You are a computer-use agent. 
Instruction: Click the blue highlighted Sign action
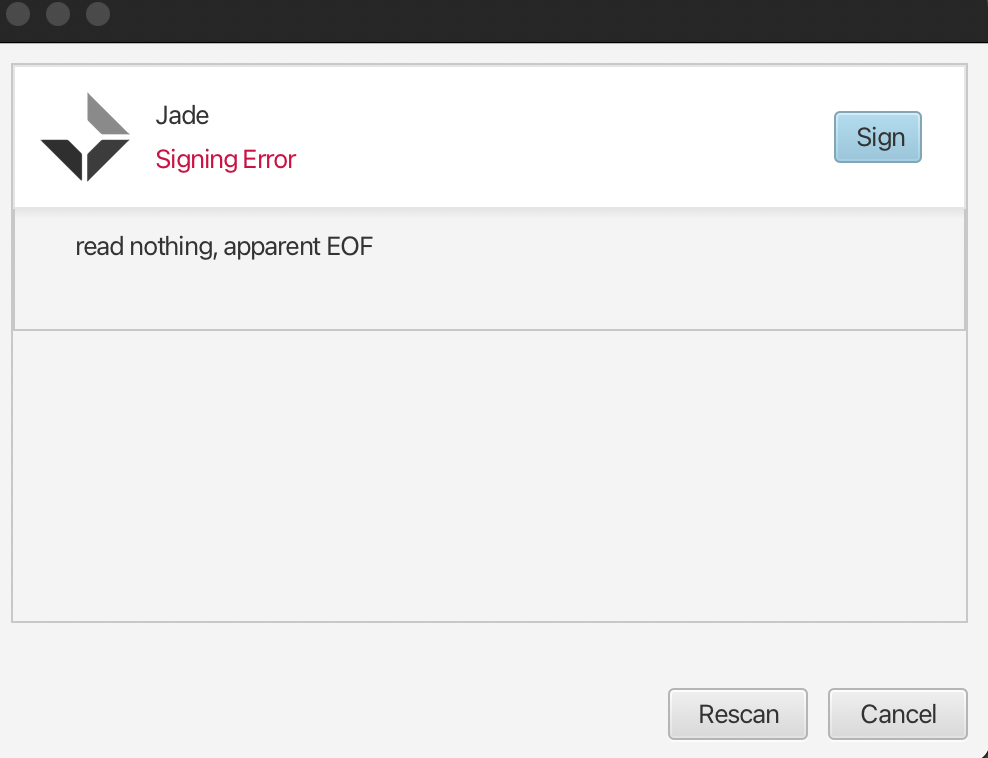[x=877, y=137]
